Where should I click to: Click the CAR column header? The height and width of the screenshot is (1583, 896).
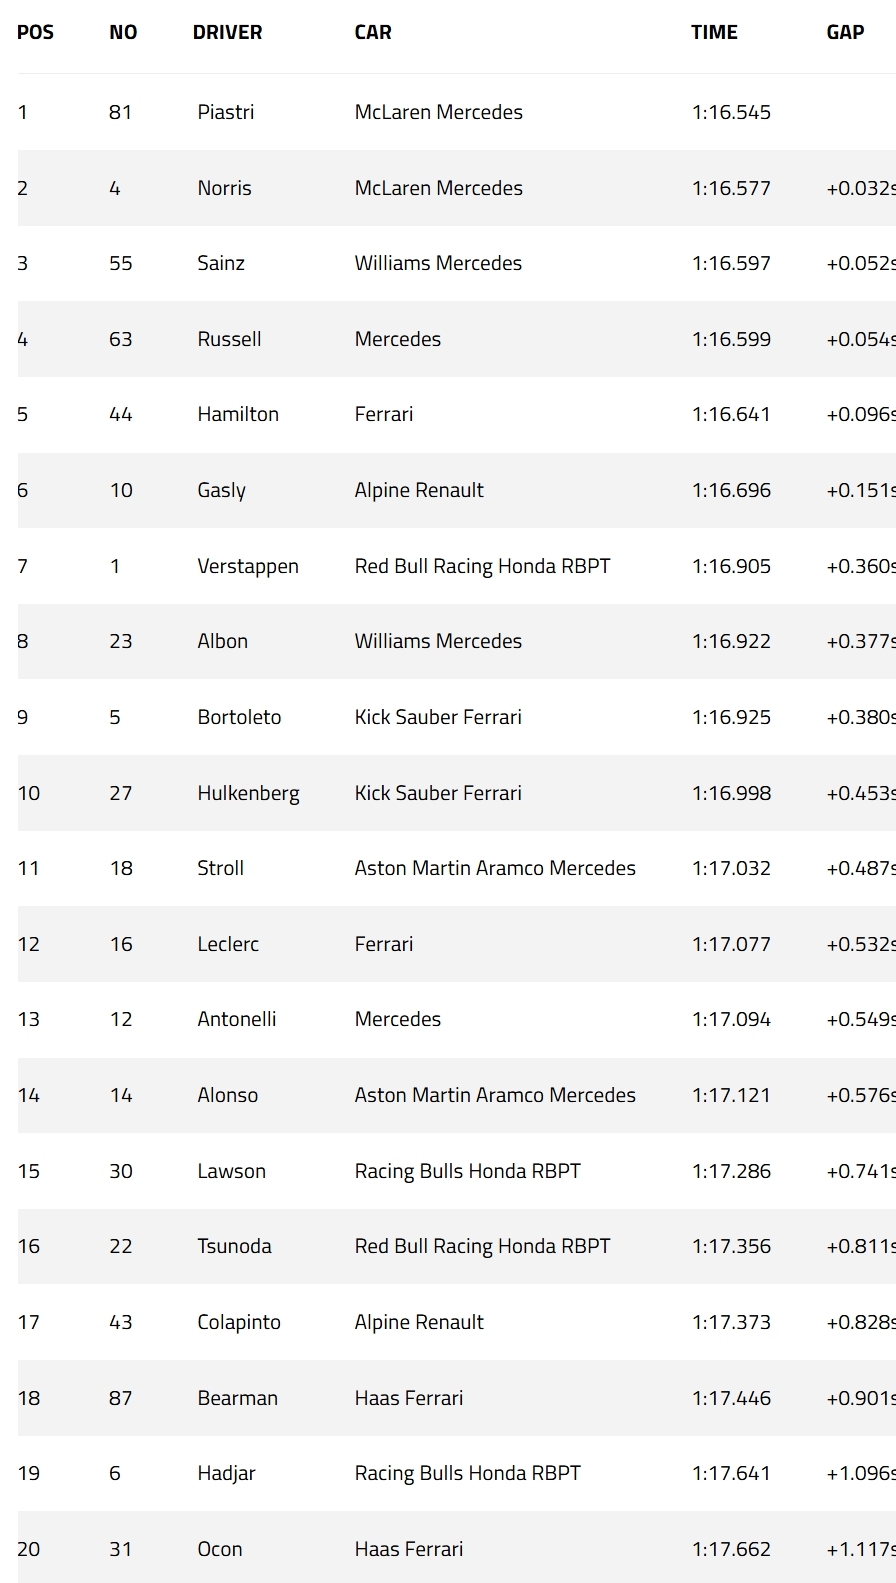pos(373,32)
